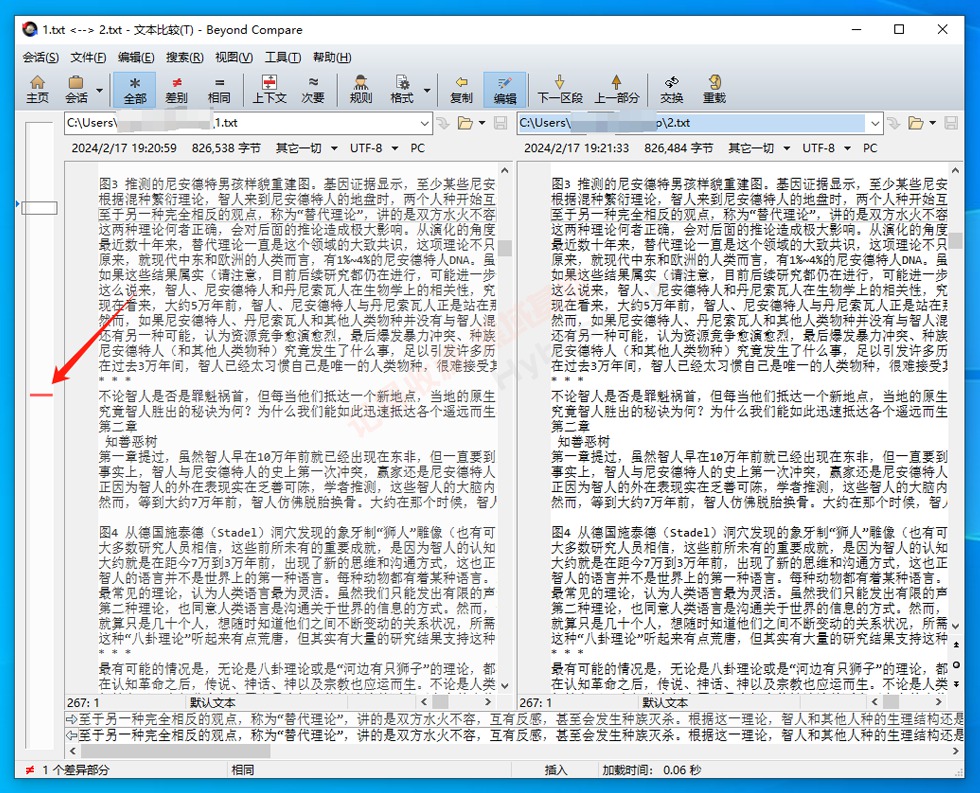Click the right pane browse arrow icon
The image size is (980, 793).
point(893,123)
